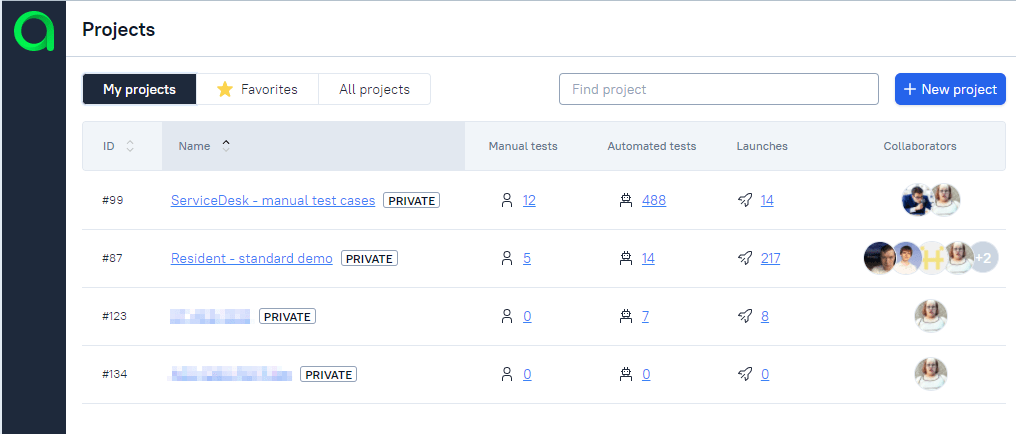Open 488 automated tests link
Screen dimensions: 1016x434
[x=654, y=200]
